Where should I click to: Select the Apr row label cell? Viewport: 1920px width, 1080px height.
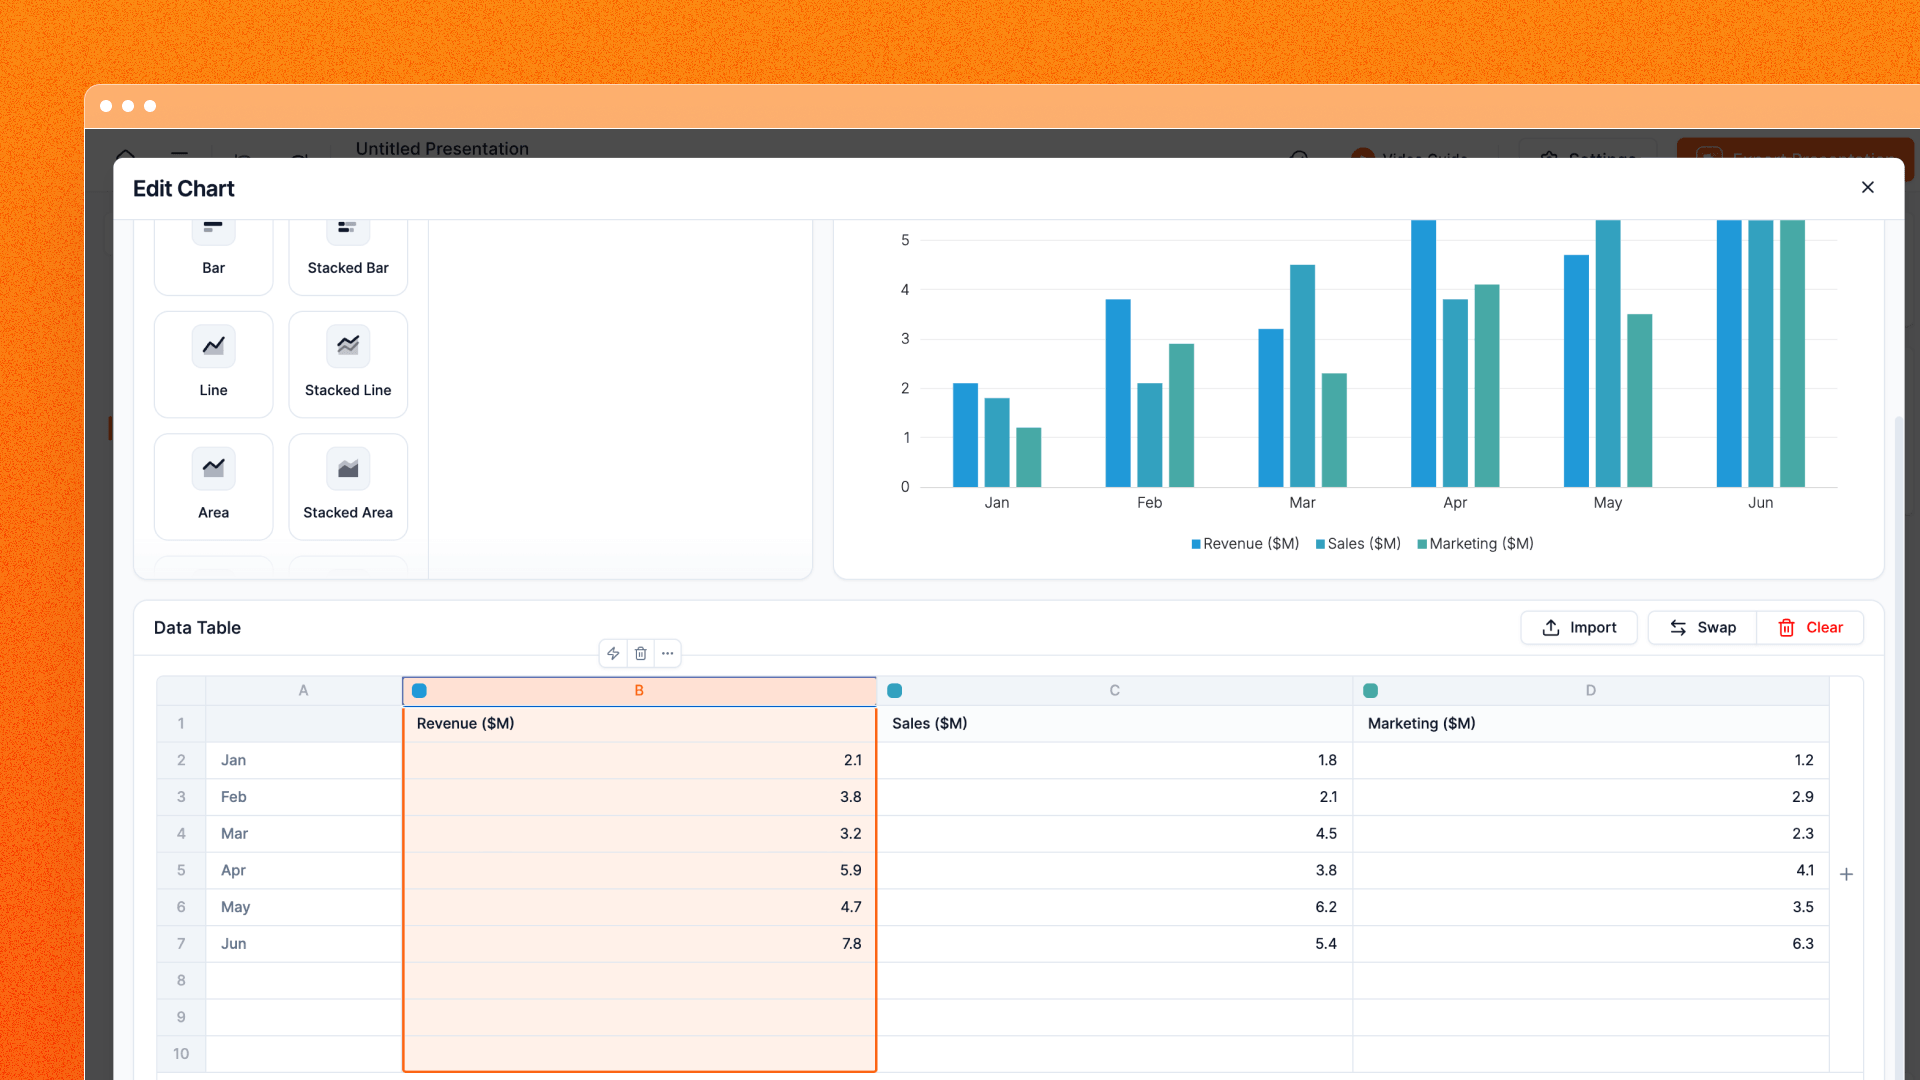[x=304, y=870]
